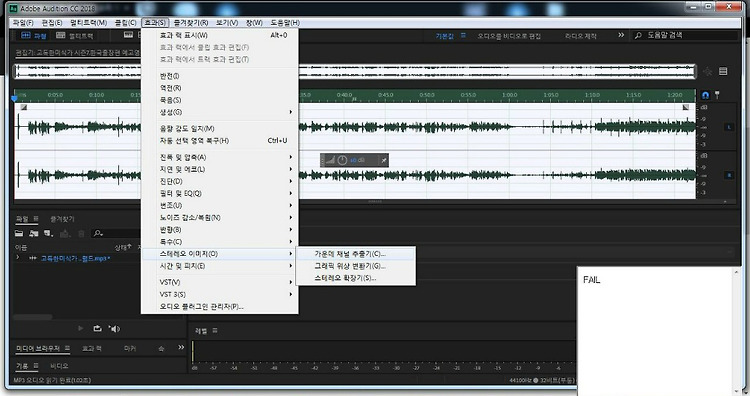Image resolution: width=750 pixels, height=396 pixels.
Task: Click the Waveform view button
Action: (x=33, y=35)
